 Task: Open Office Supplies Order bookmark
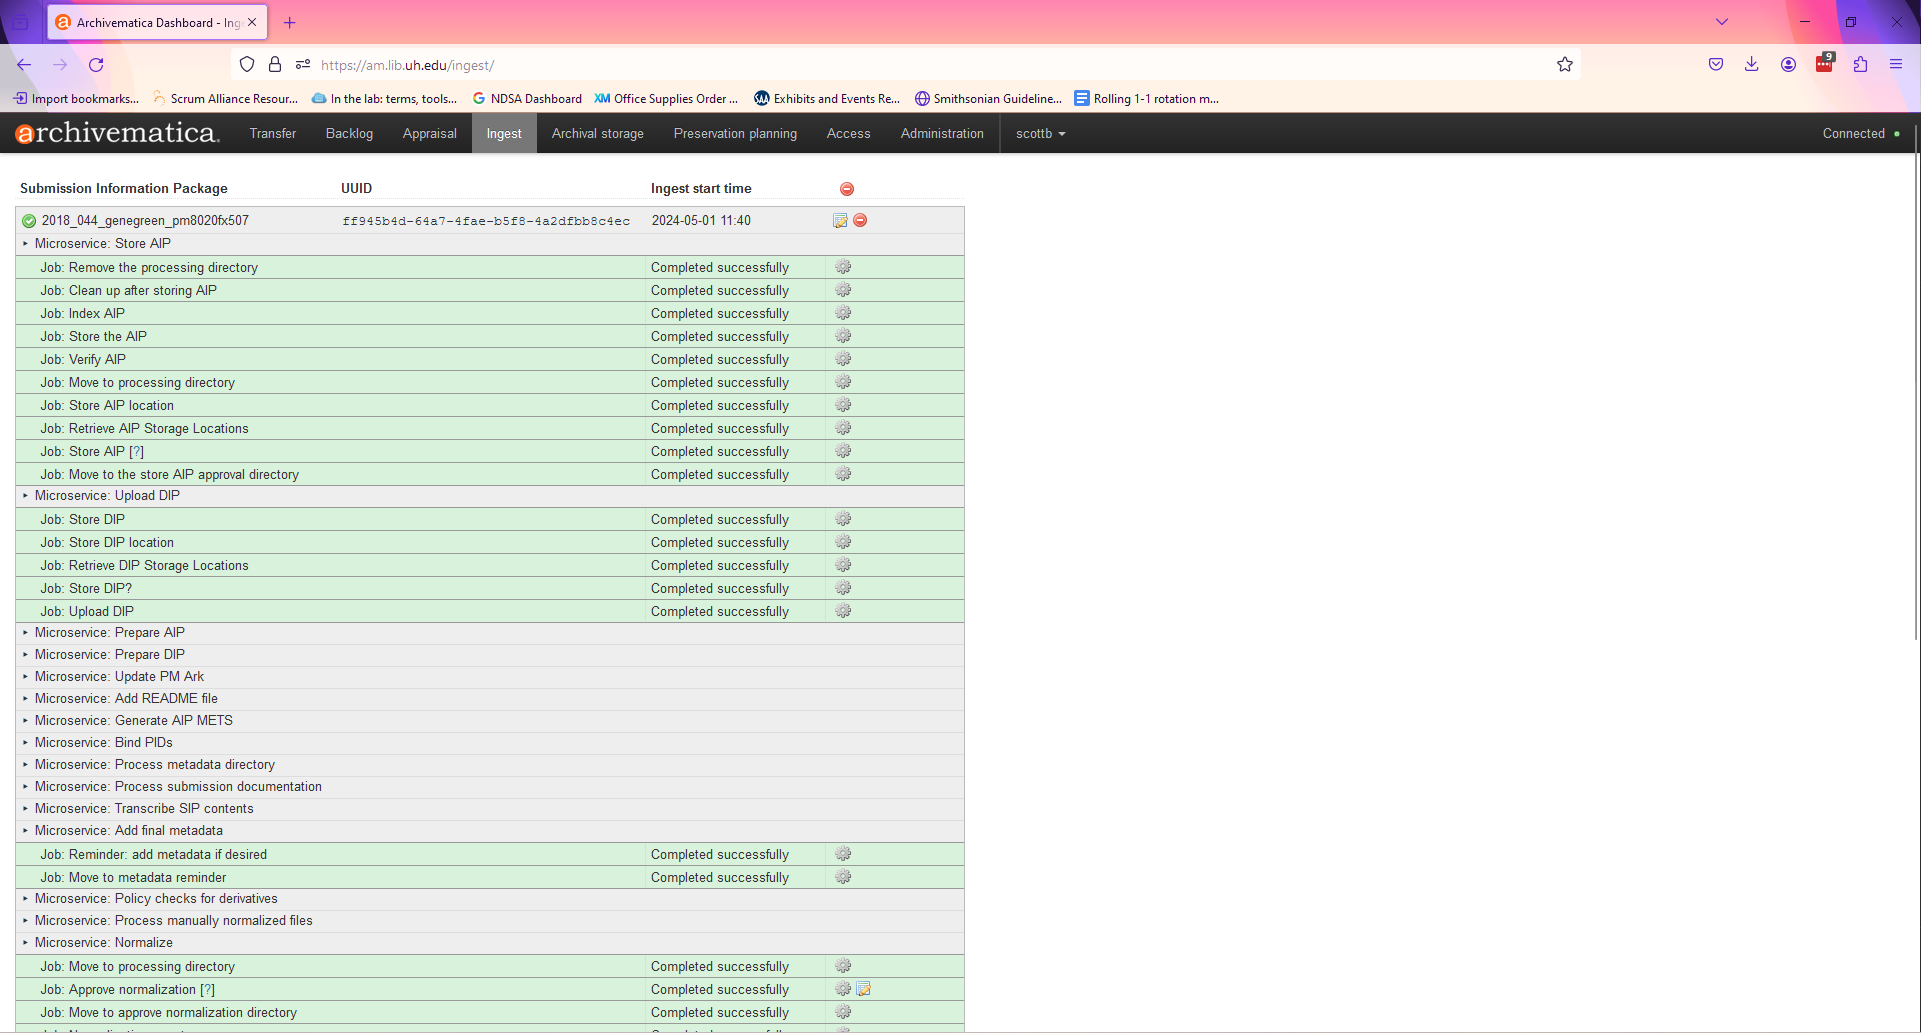pos(666,99)
